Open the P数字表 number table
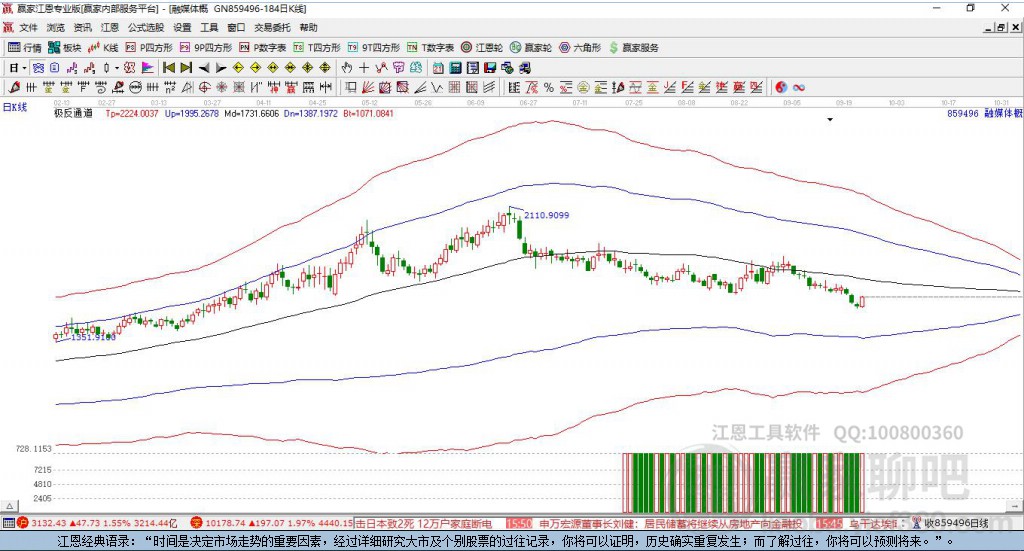The width and height of the screenshot is (1024, 551). click(263, 48)
